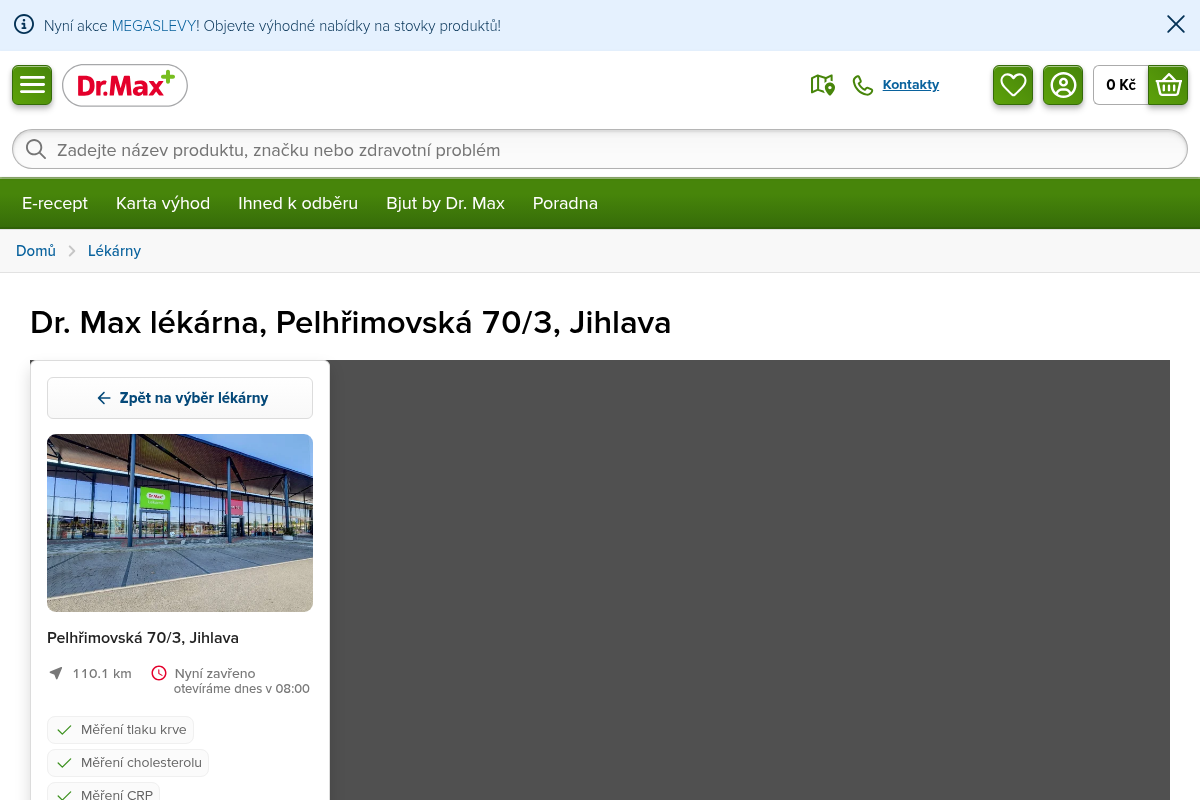Click the 0 Kč cart total

tap(1121, 85)
